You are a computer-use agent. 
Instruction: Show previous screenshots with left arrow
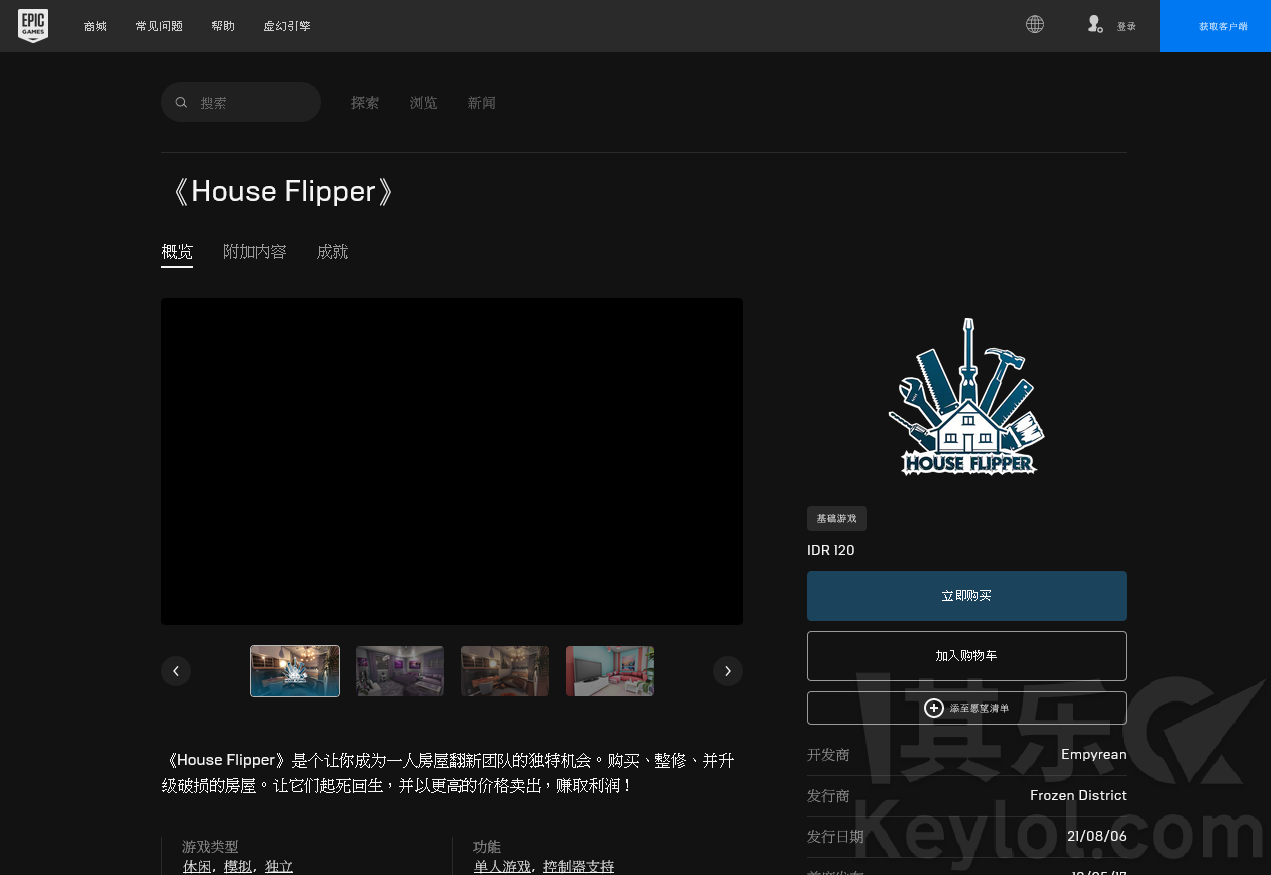tap(176, 671)
